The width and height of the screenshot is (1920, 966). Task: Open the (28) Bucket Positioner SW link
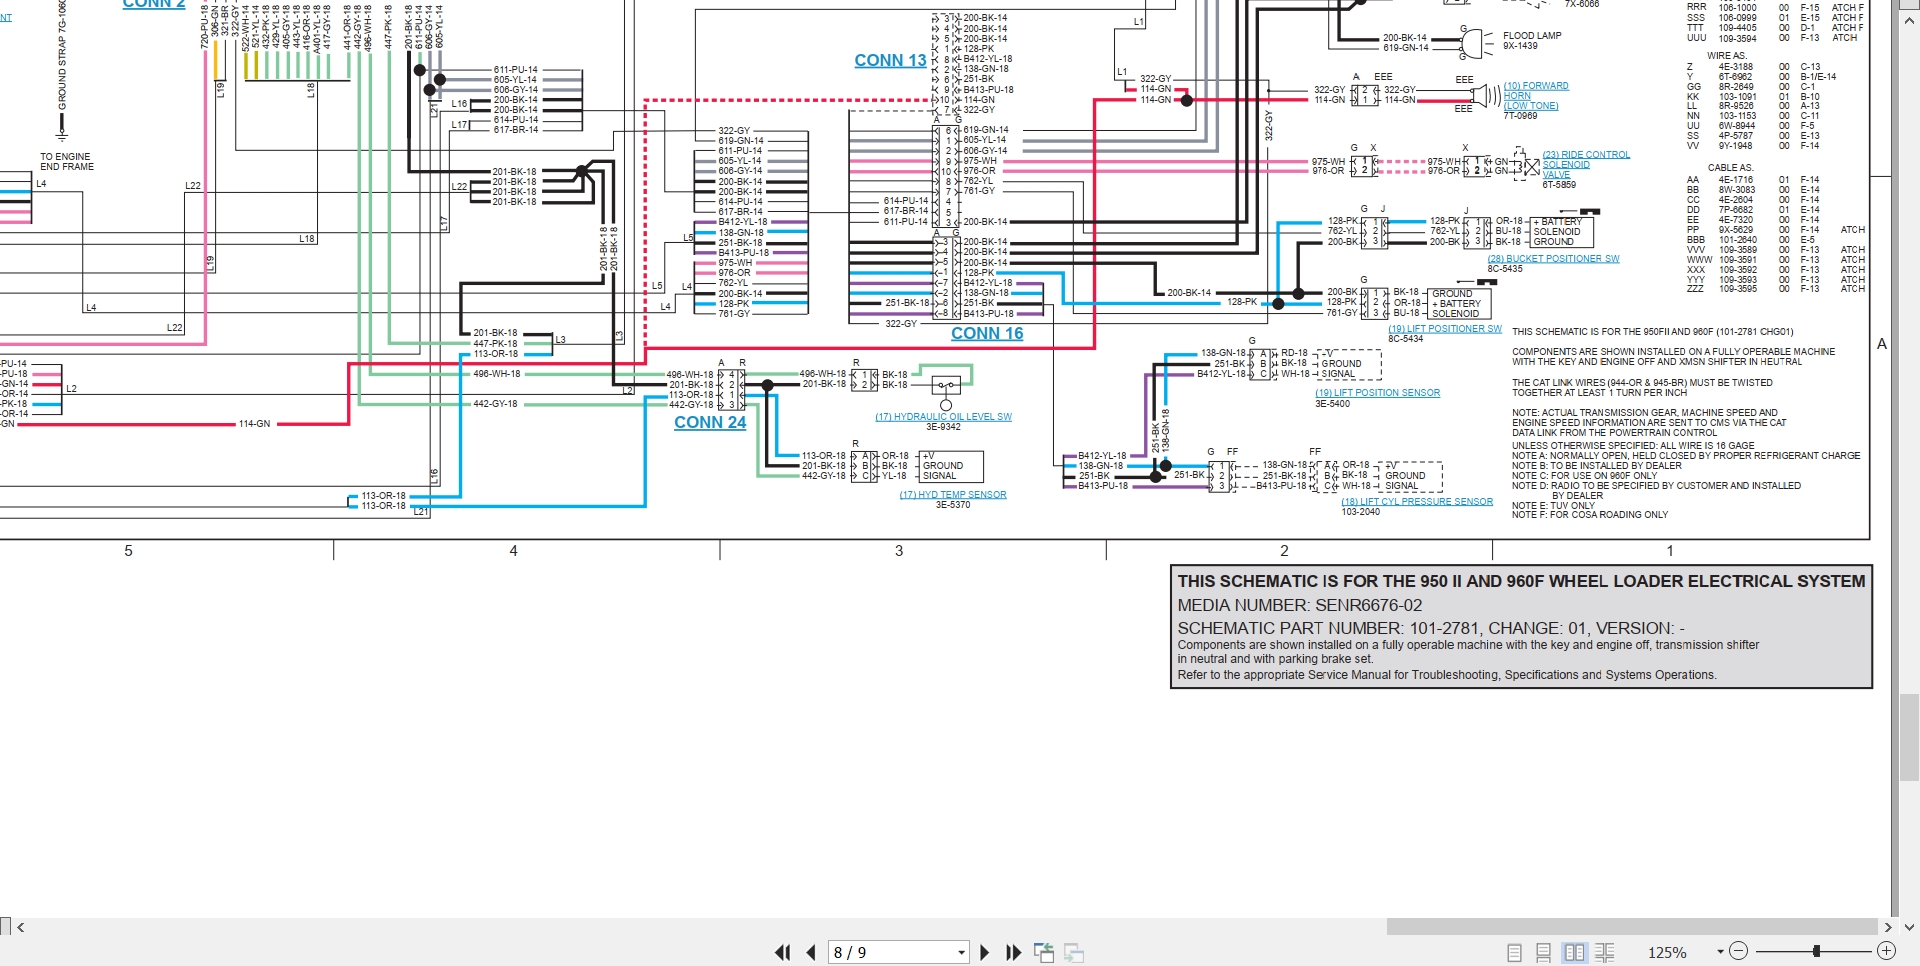coord(1553,259)
